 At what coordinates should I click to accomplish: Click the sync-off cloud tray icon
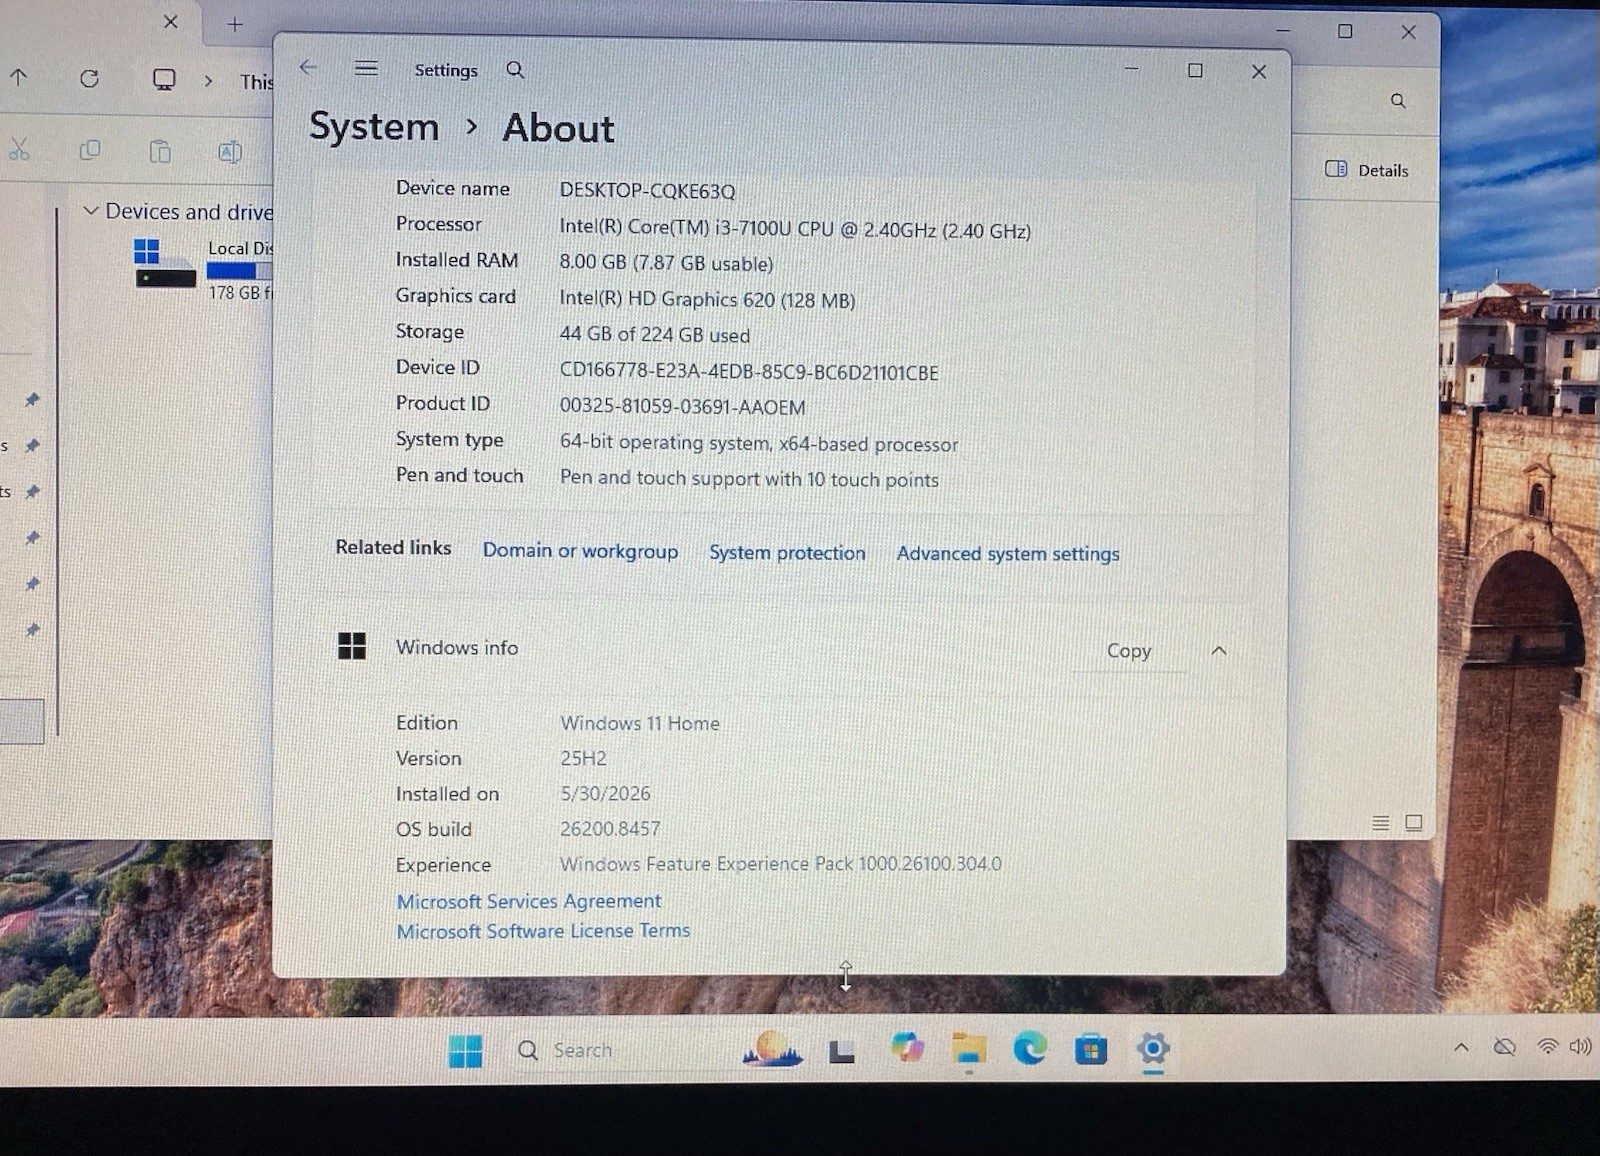coord(1504,1047)
